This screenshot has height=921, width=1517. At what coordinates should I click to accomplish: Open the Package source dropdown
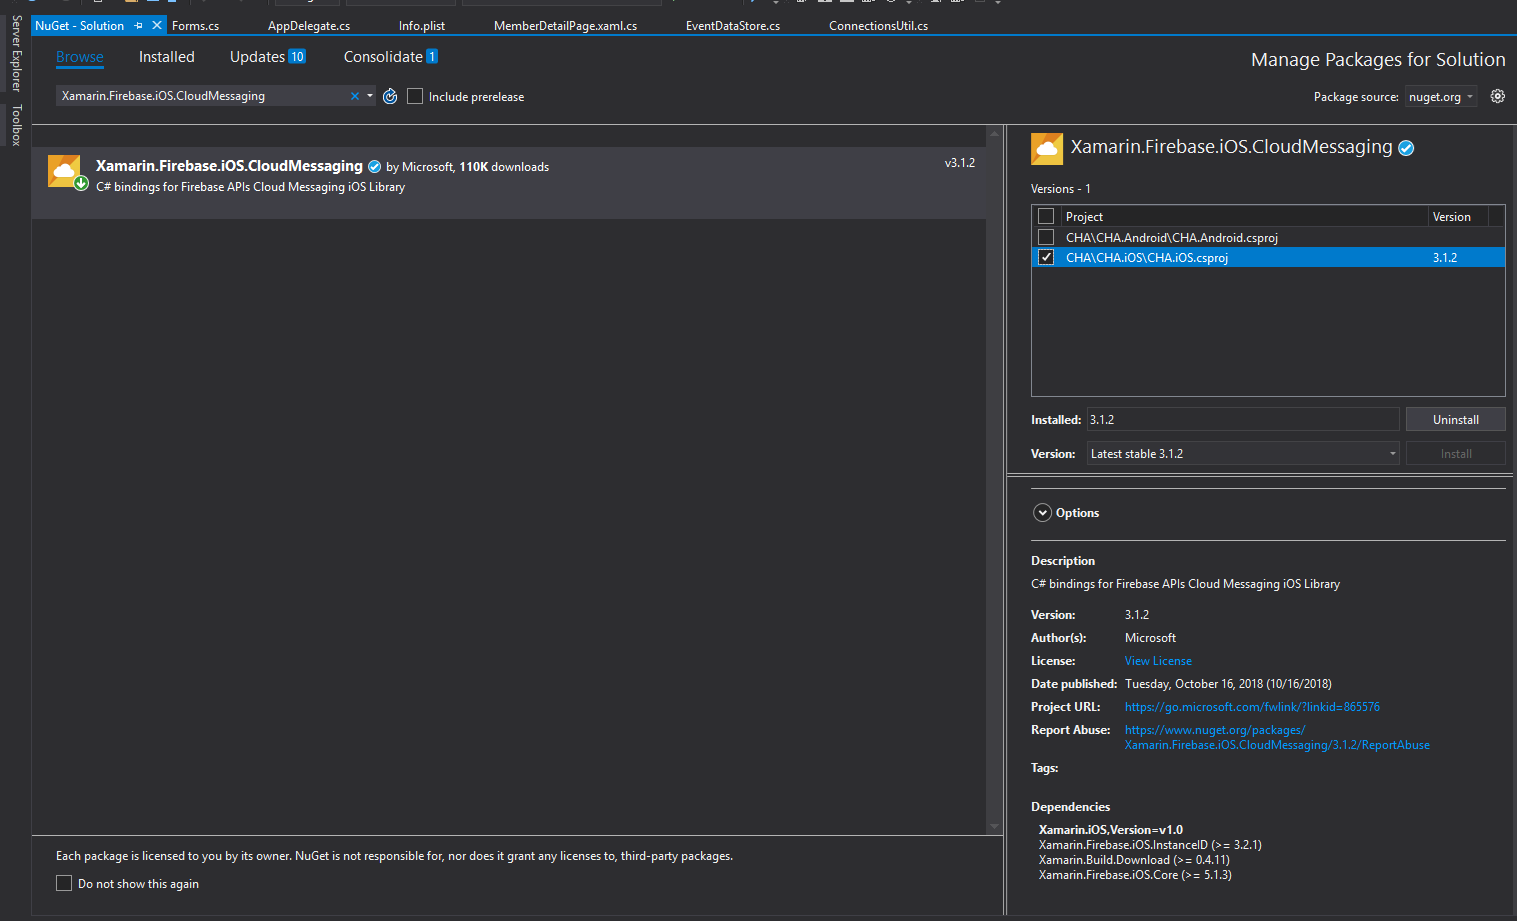pyautogui.click(x=1441, y=97)
